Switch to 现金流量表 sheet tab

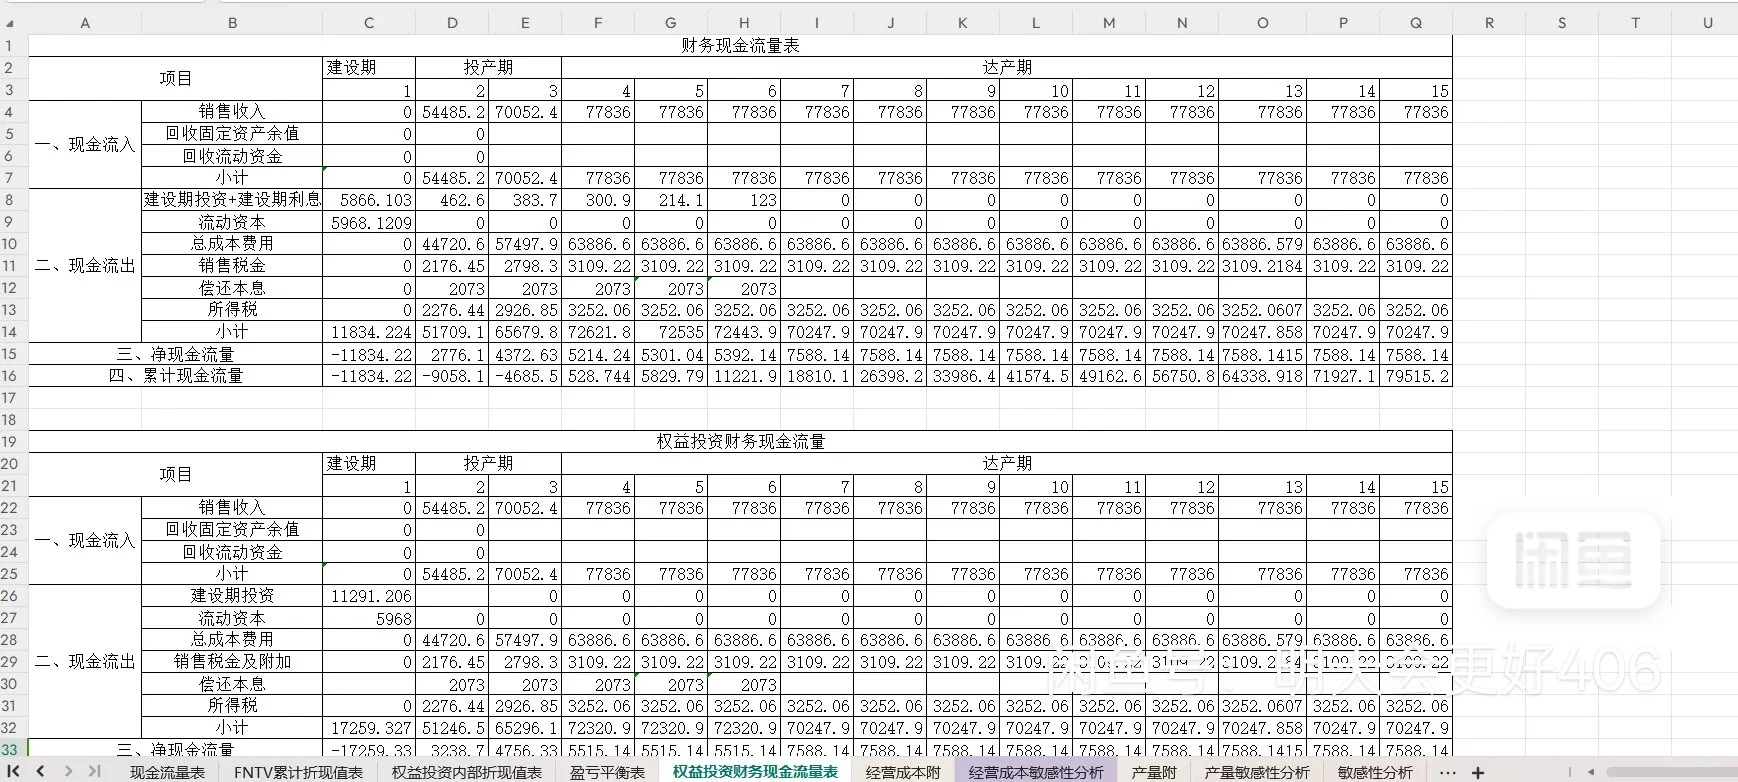point(167,772)
